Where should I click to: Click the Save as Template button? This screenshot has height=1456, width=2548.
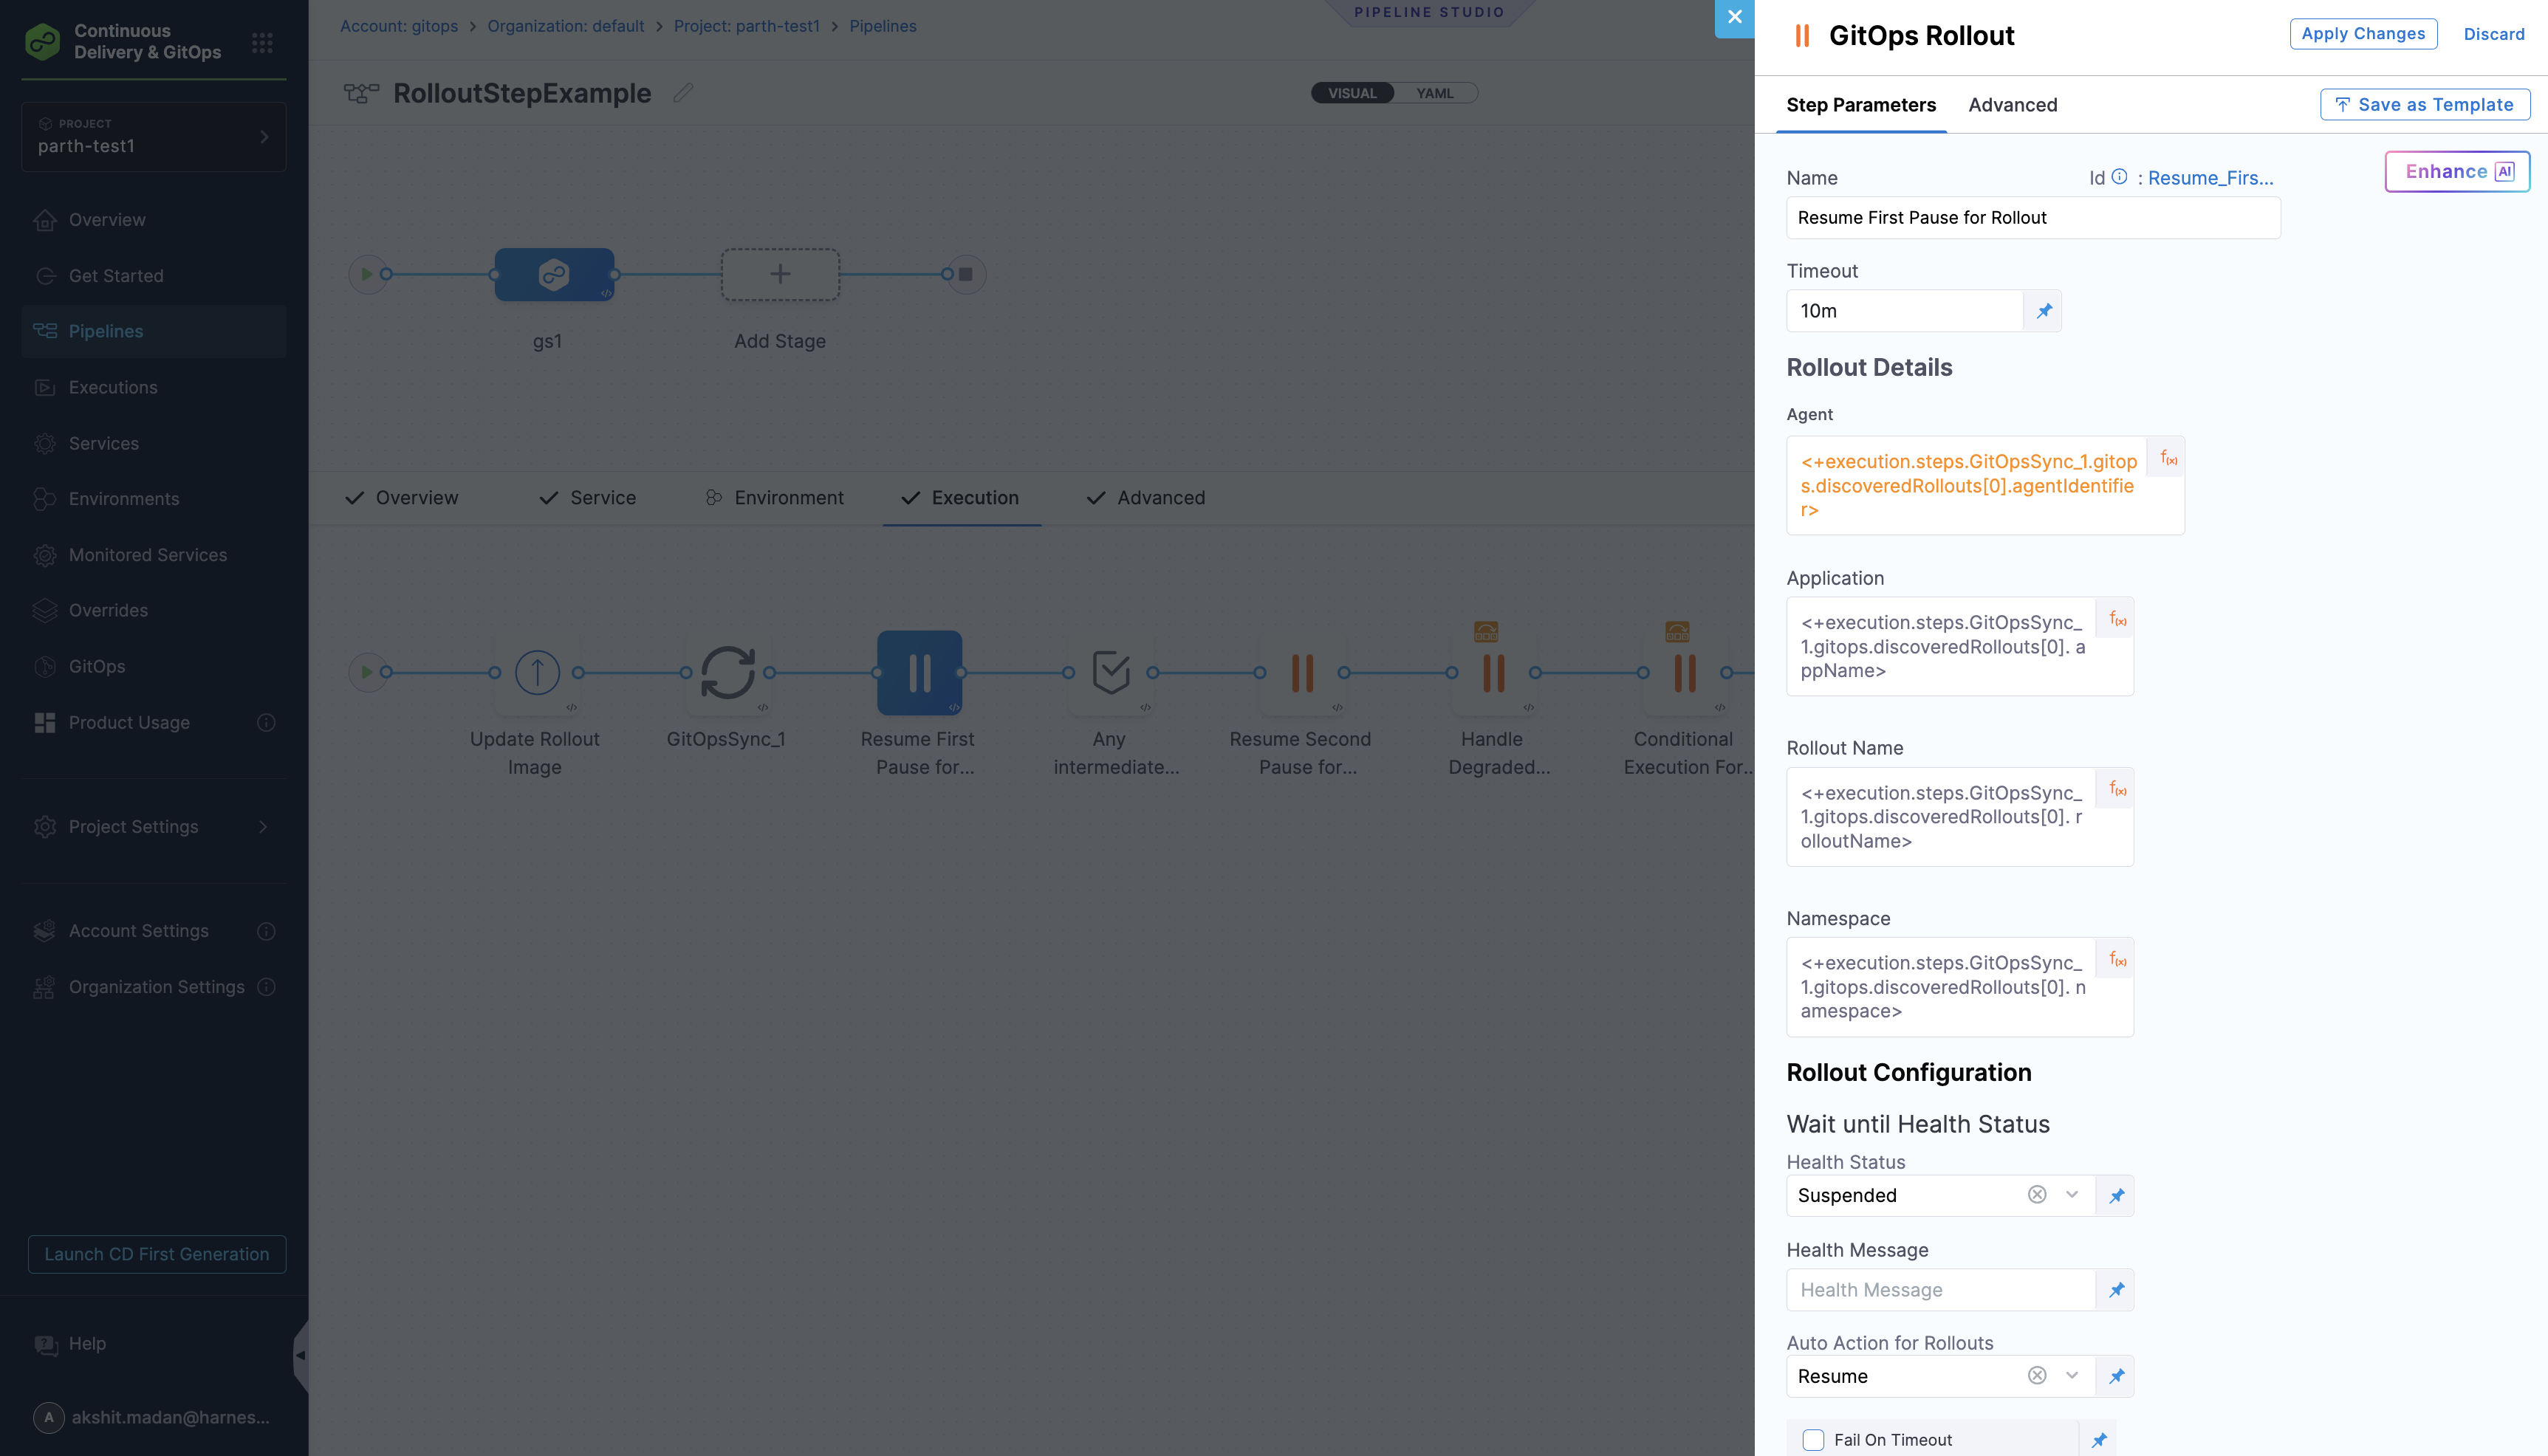click(2424, 105)
